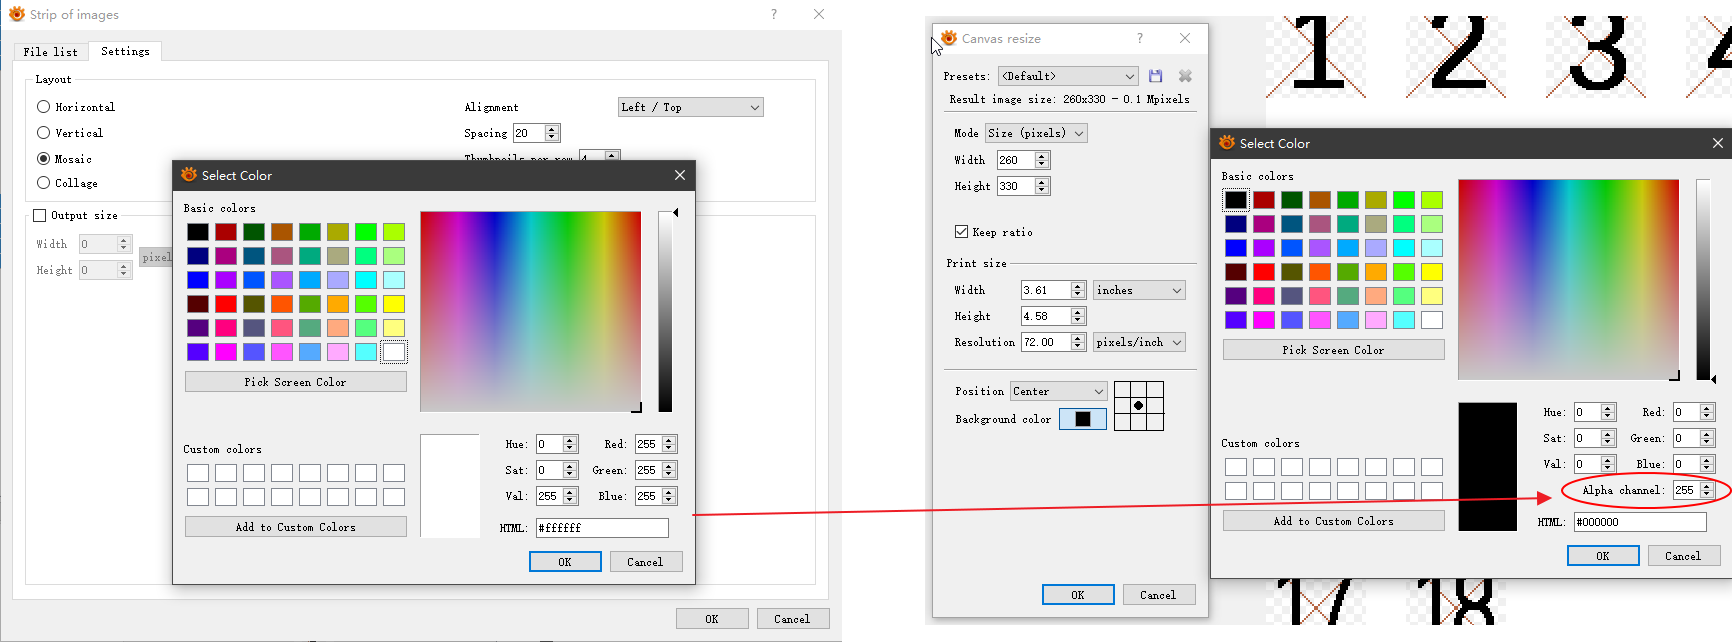Click print Height 4.58 field
The height and width of the screenshot is (642, 1732).
tap(1046, 316)
